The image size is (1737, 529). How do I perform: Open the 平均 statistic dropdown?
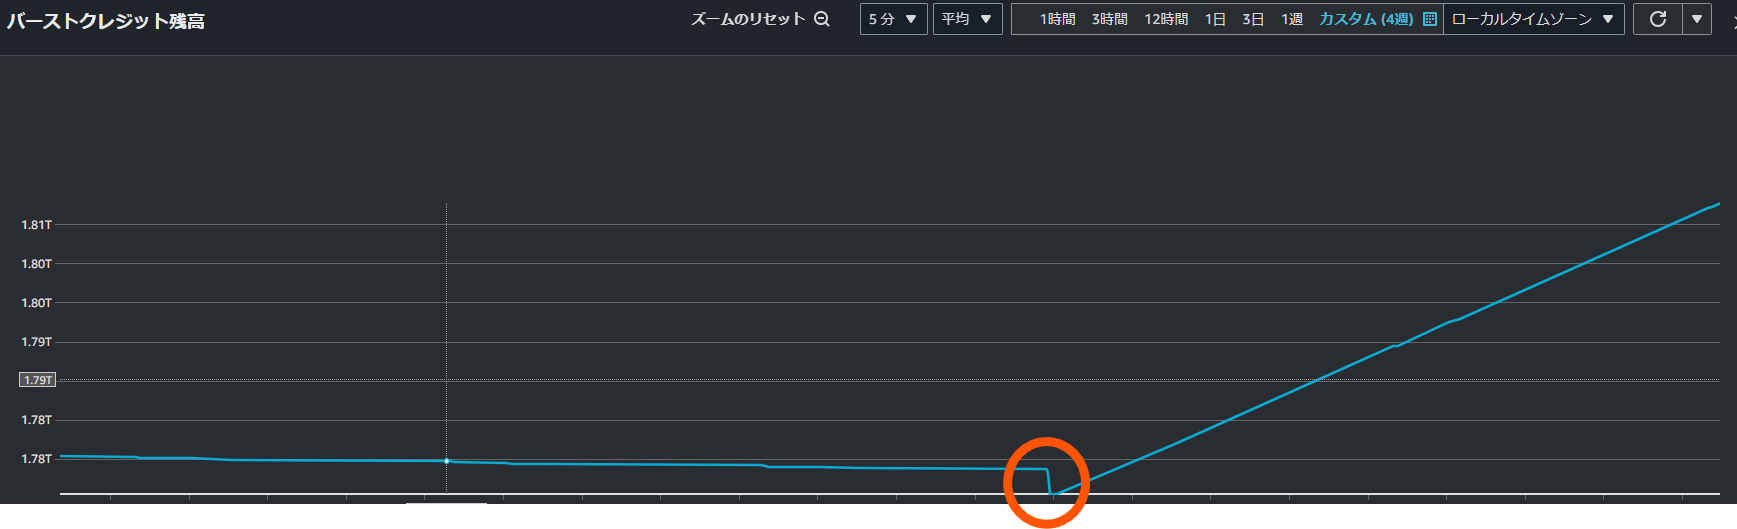tap(968, 19)
